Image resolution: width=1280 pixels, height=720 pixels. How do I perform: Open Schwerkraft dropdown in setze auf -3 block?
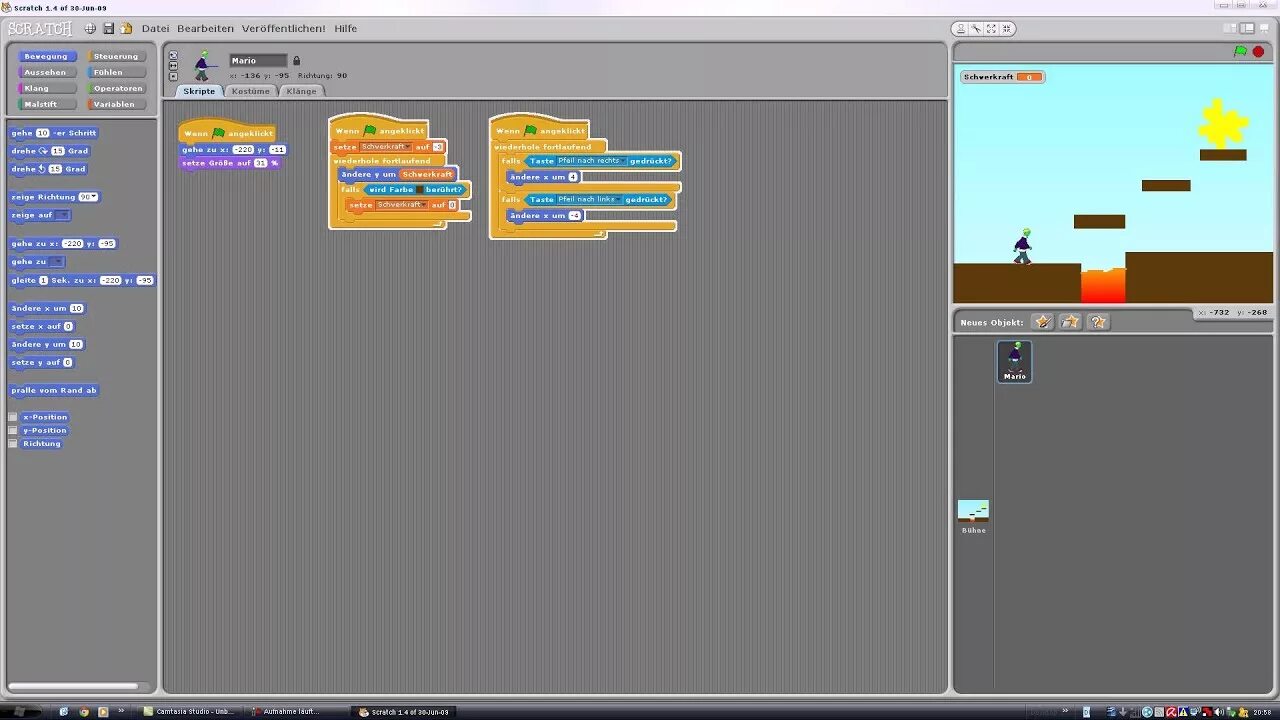tap(386, 147)
